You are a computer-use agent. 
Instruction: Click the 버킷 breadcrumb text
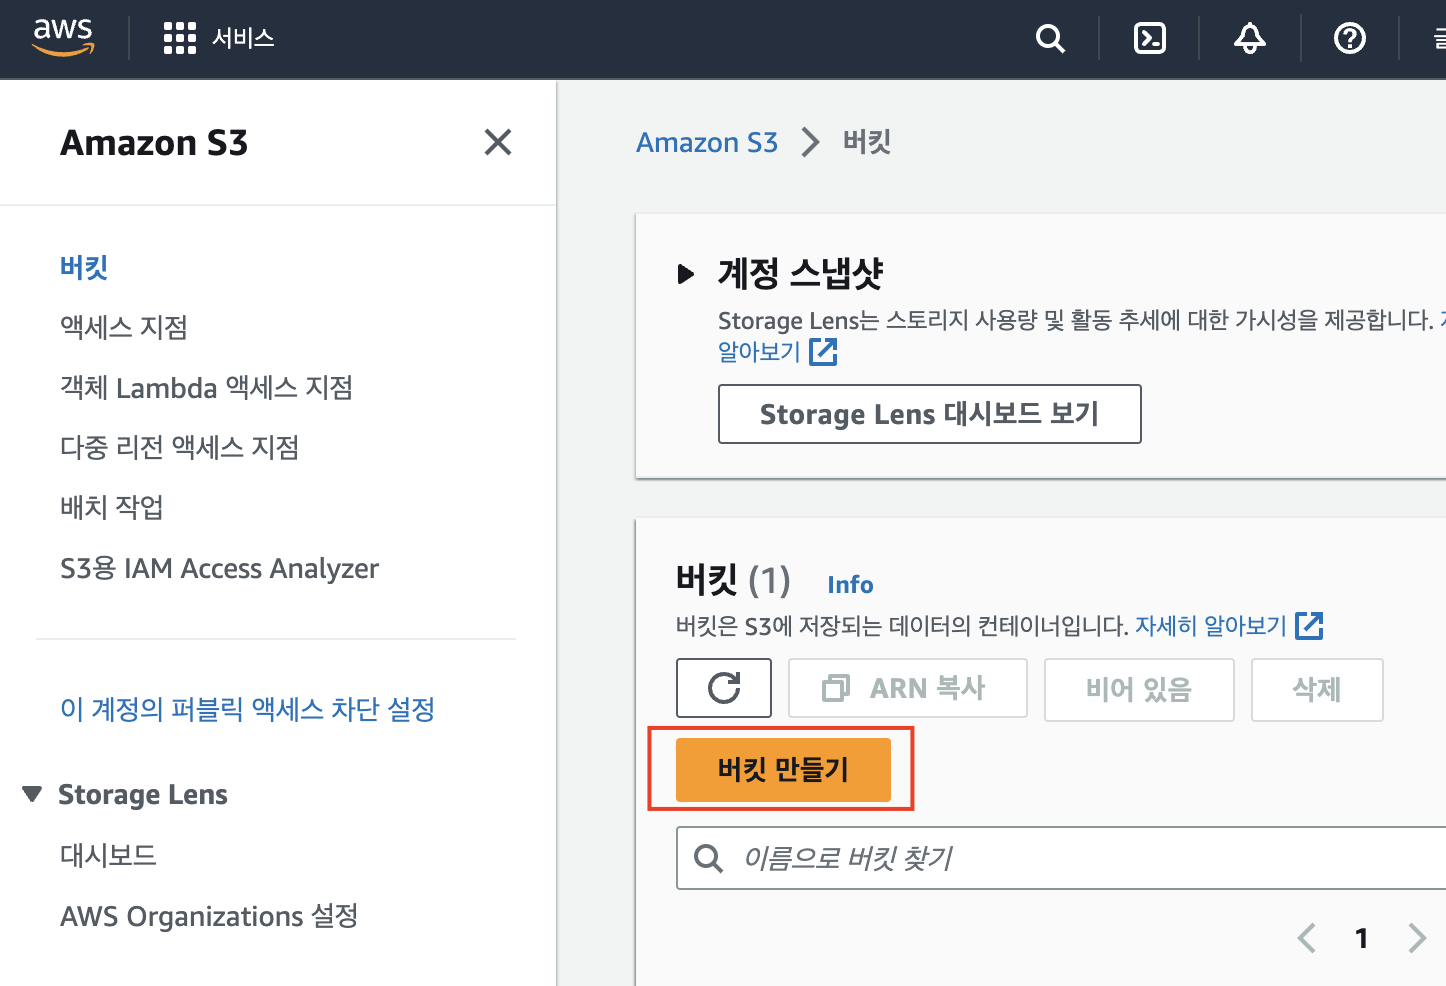867,142
